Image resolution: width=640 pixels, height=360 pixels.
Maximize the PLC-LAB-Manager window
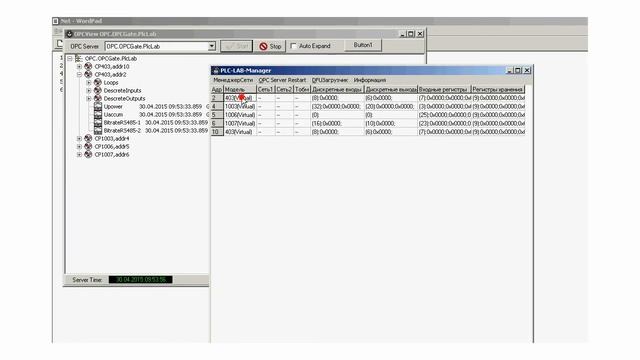click(x=518, y=71)
